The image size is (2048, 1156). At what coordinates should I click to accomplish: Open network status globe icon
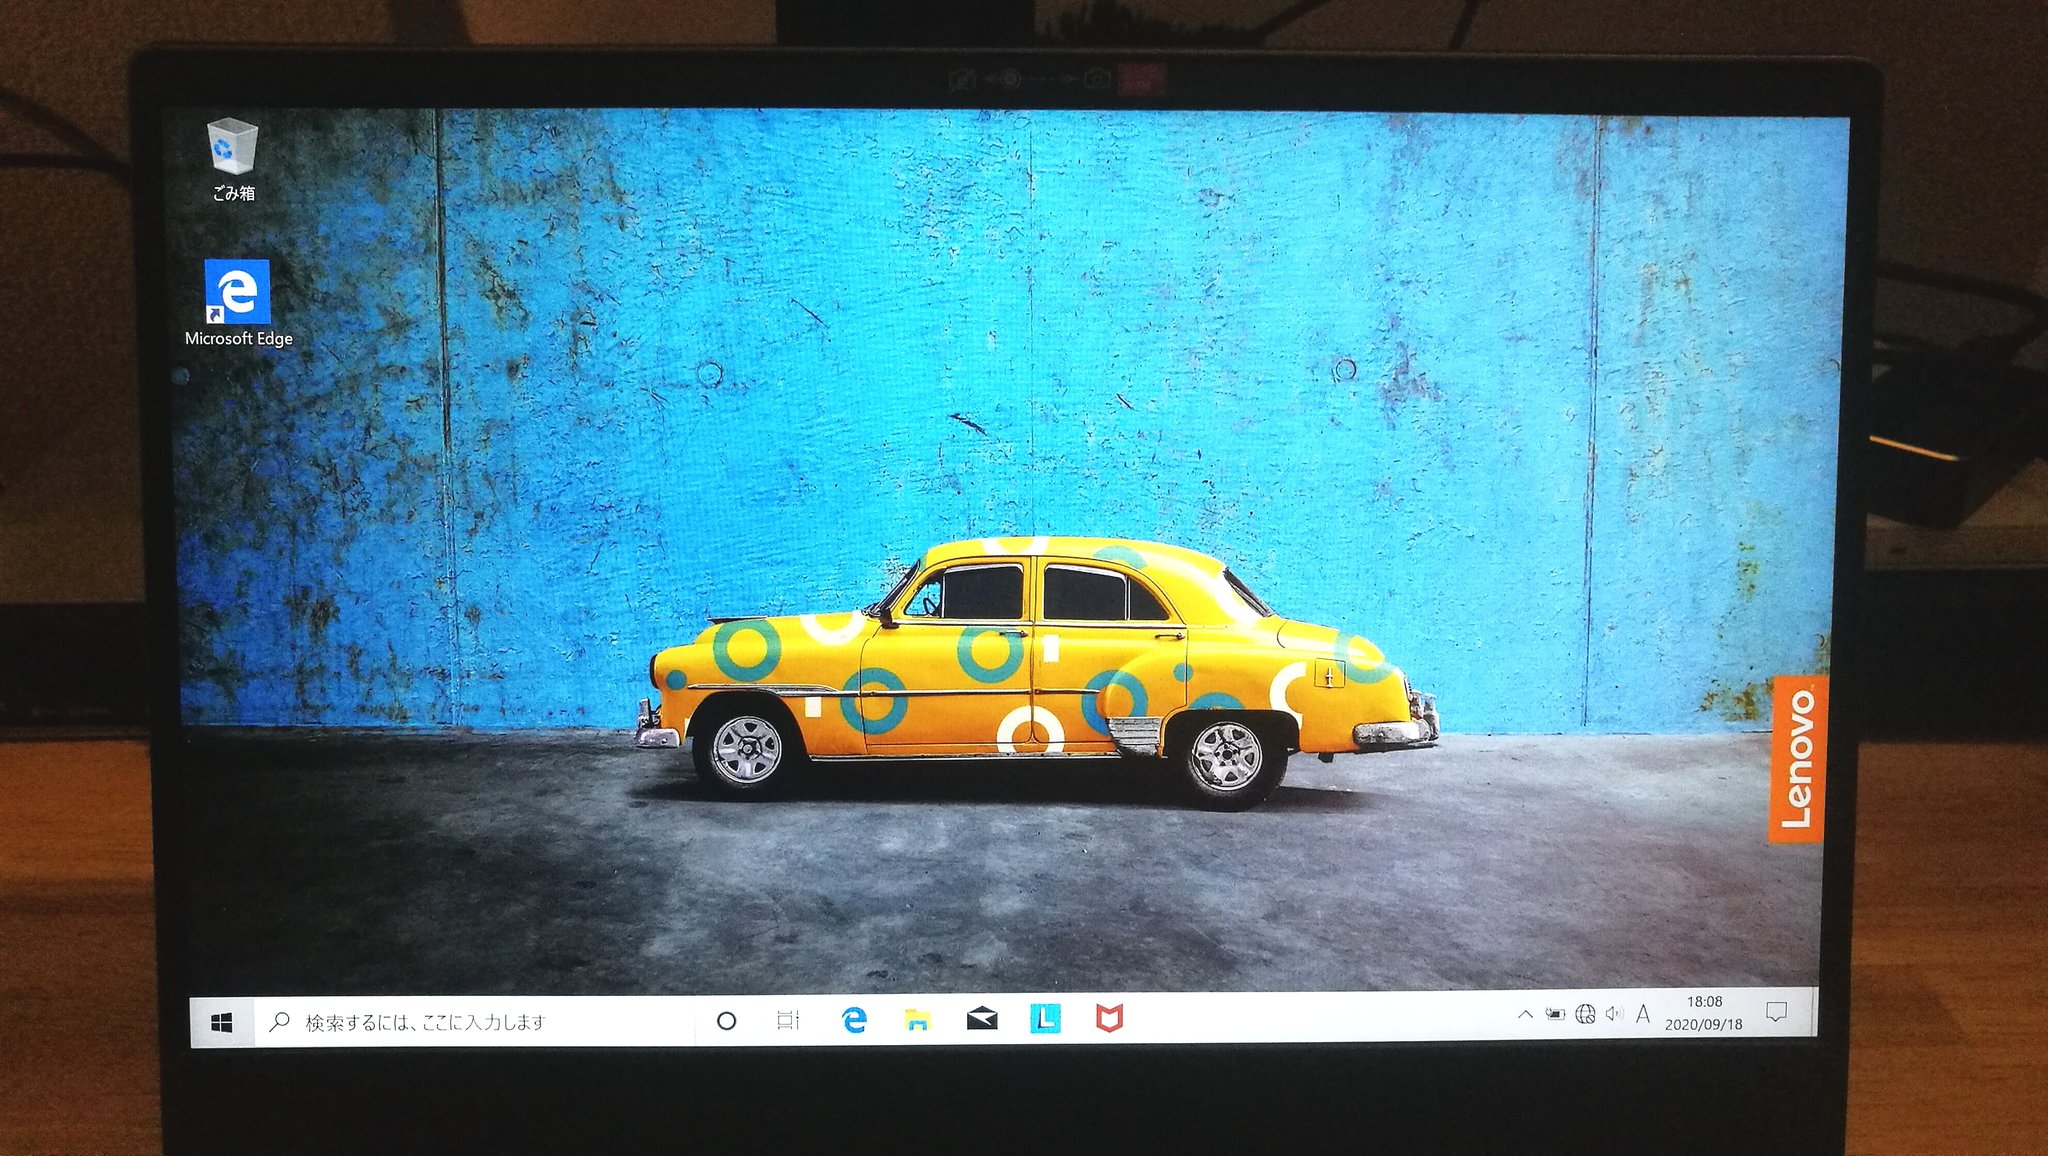click(1585, 1014)
